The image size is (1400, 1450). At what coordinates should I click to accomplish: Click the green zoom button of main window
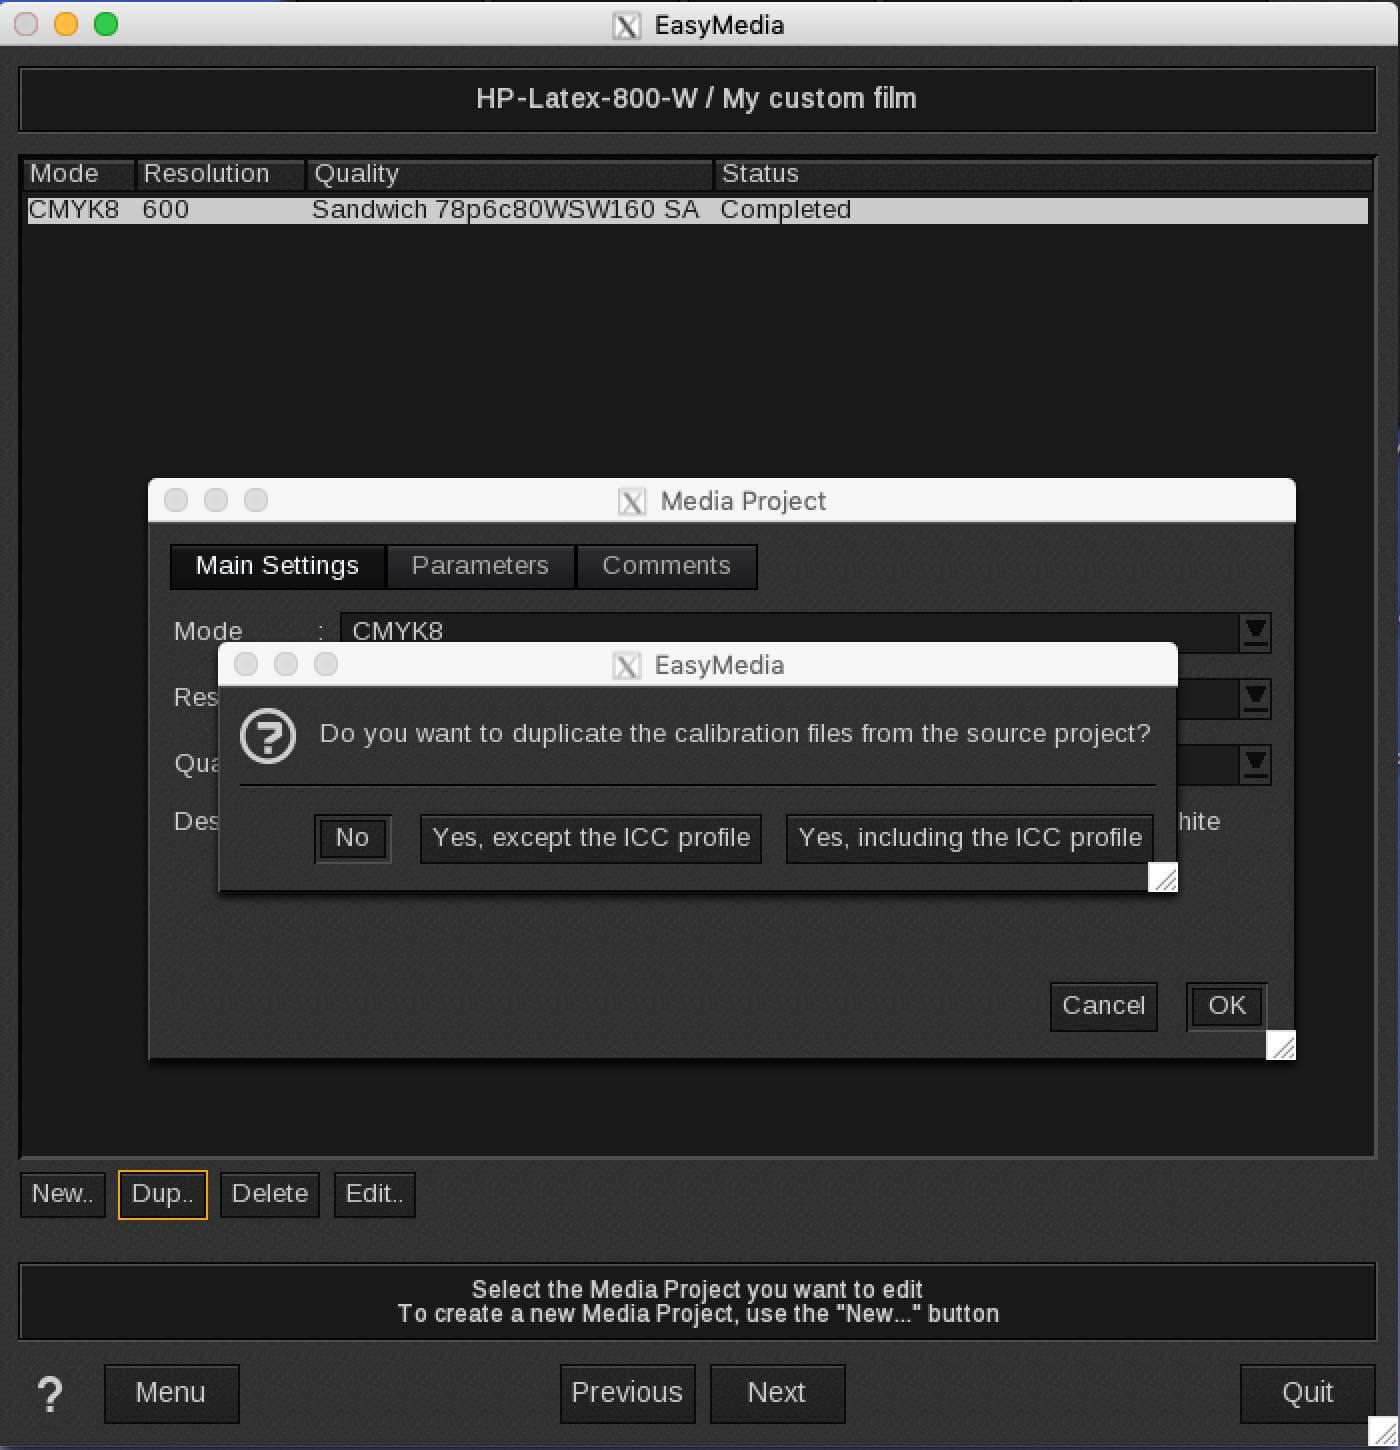click(106, 24)
